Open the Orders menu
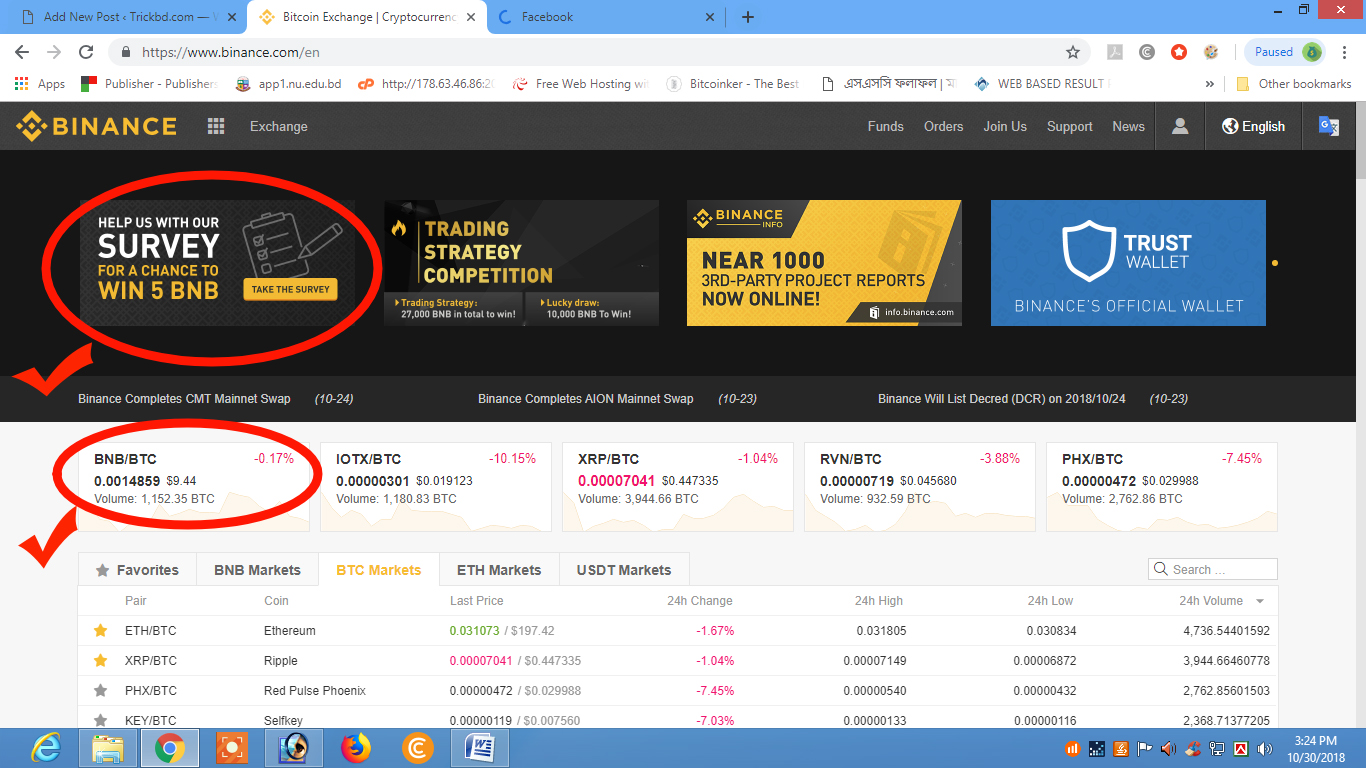The image size is (1366, 768). click(944, 126)
